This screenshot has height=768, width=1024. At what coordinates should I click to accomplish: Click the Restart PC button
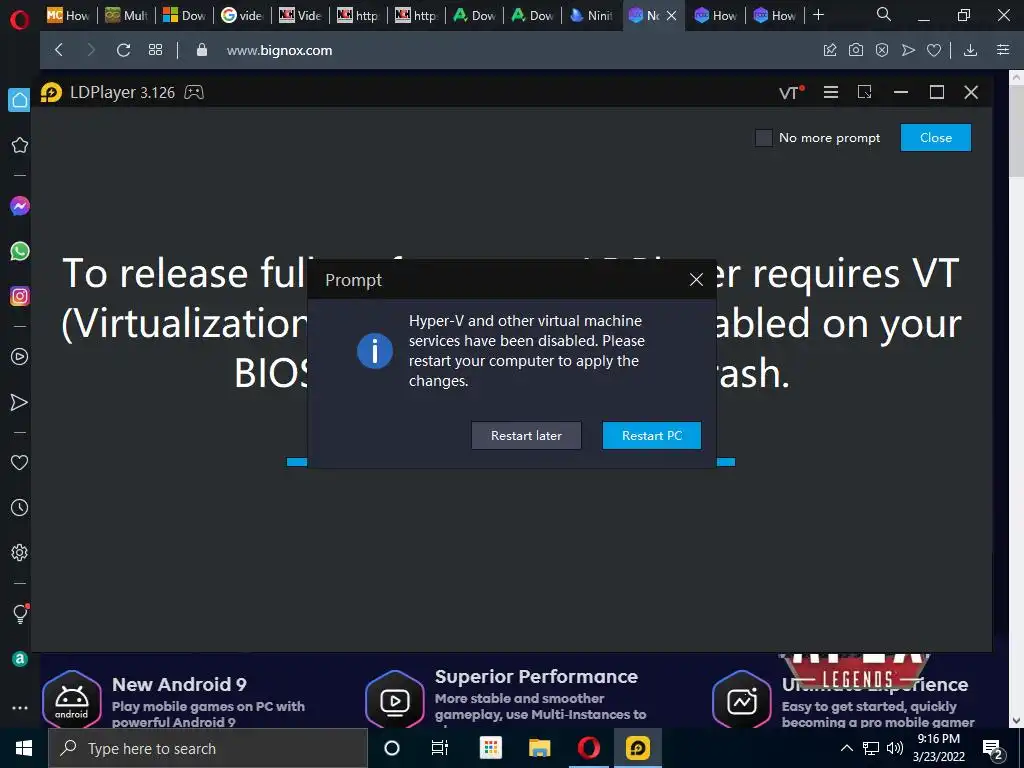point(651,436)
